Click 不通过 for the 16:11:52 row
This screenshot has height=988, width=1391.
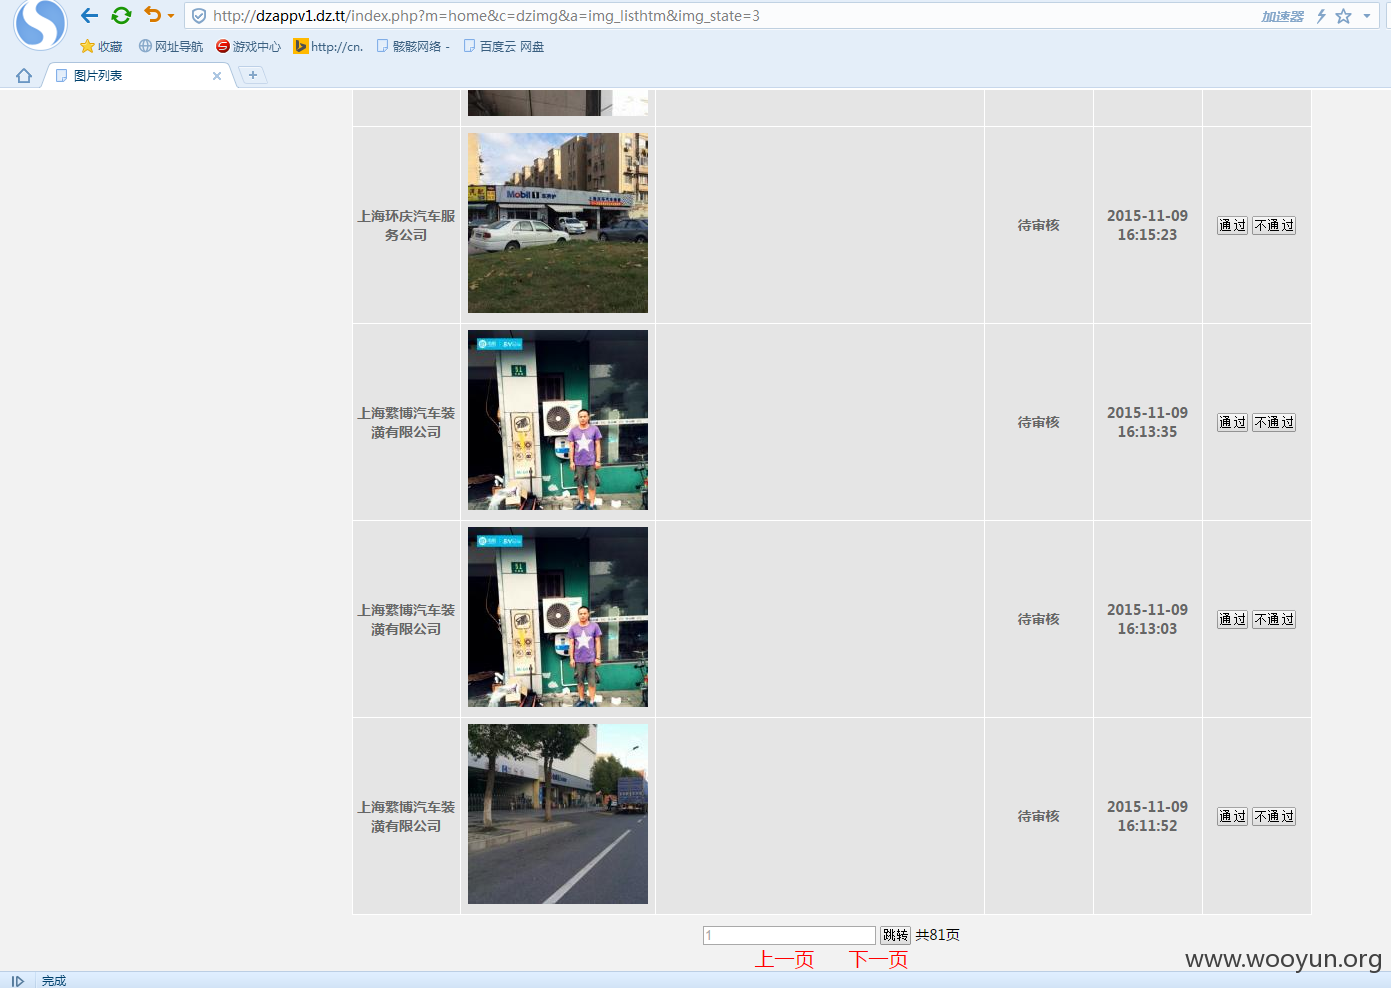1274,817
